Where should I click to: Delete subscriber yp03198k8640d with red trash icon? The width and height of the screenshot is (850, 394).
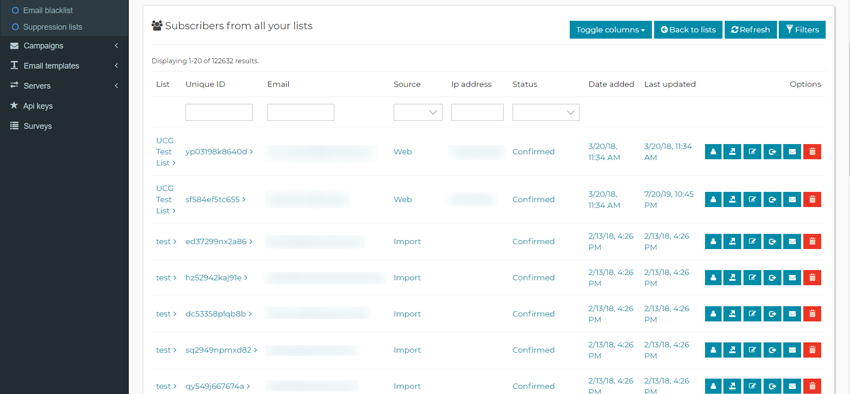click(x=812, y=152)
